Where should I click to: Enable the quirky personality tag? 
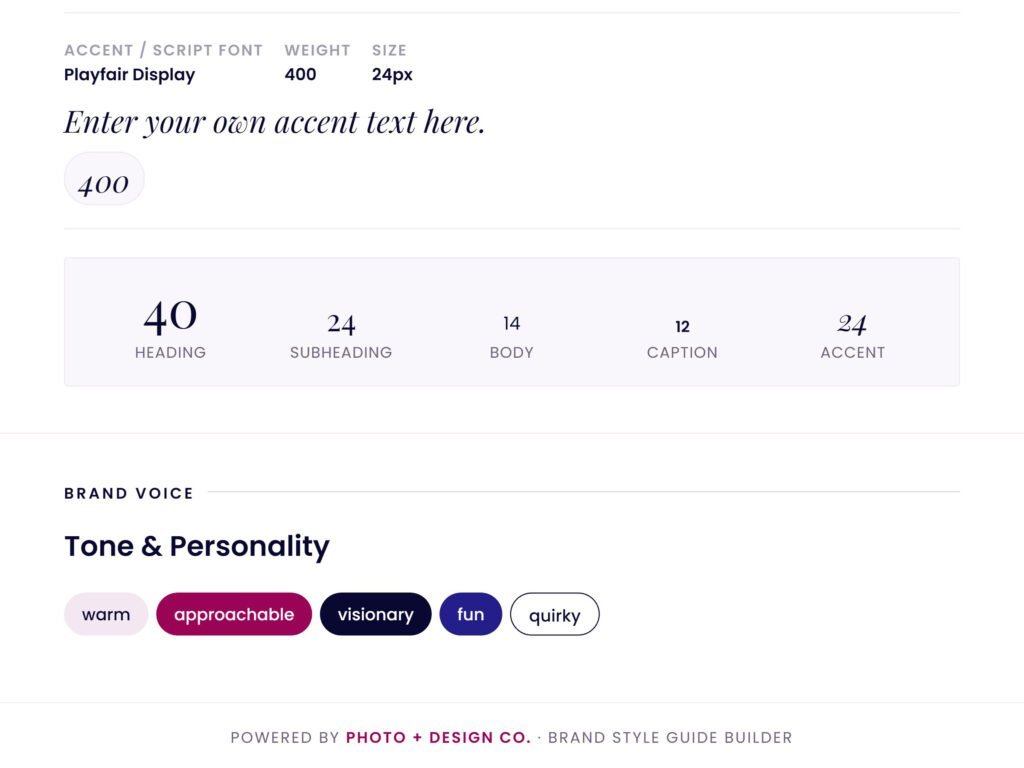[x=555, y=616]
